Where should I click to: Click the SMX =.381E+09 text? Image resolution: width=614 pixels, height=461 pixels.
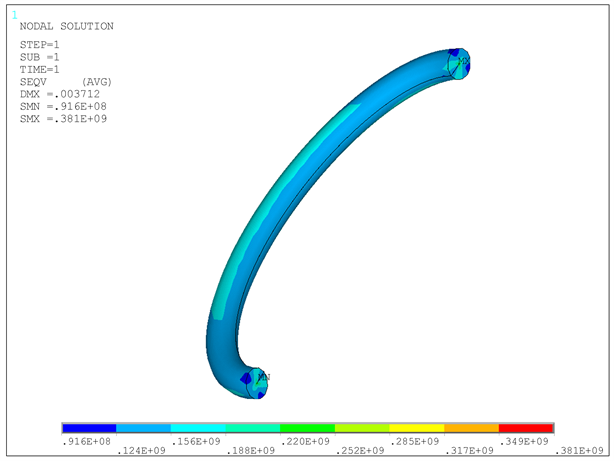(63, 119)
